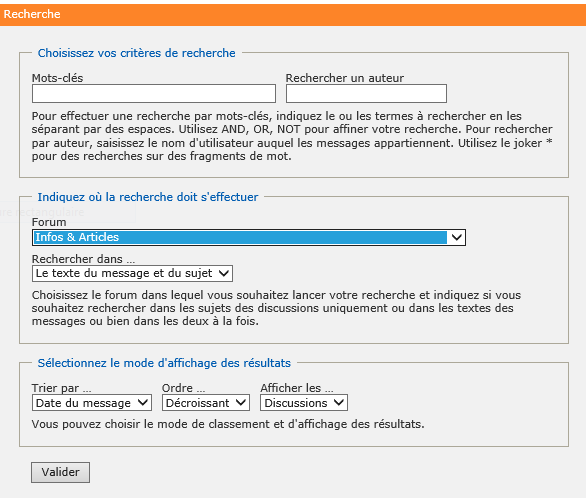Expand the Trier par dropdown (Date du message)
This screenshot has height=498, width=586.
point(92,403)
